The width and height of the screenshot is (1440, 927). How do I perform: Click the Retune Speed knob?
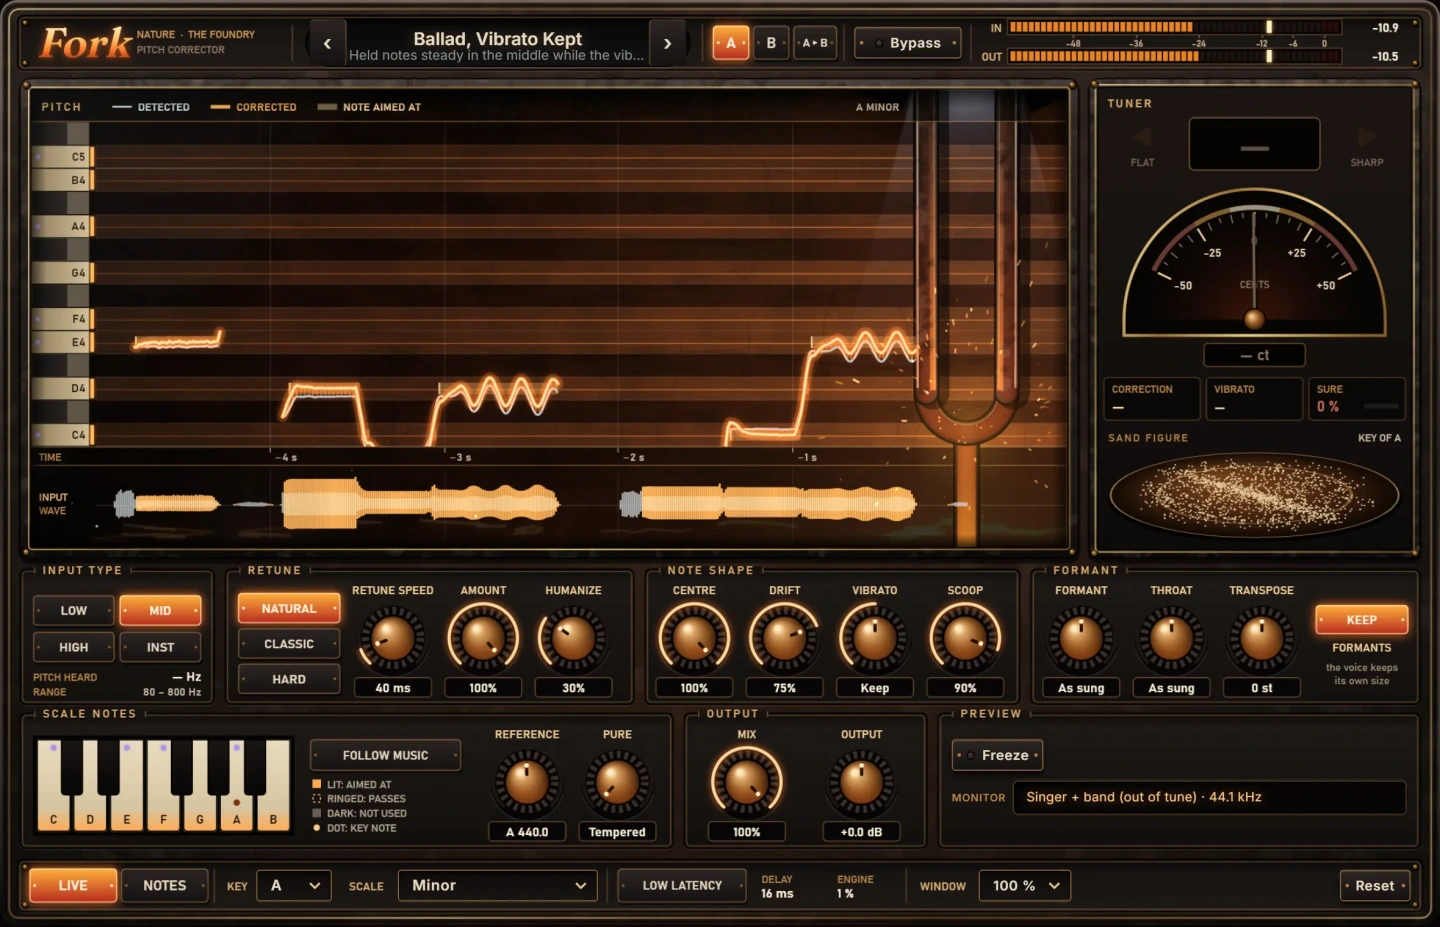pos(393,638)
